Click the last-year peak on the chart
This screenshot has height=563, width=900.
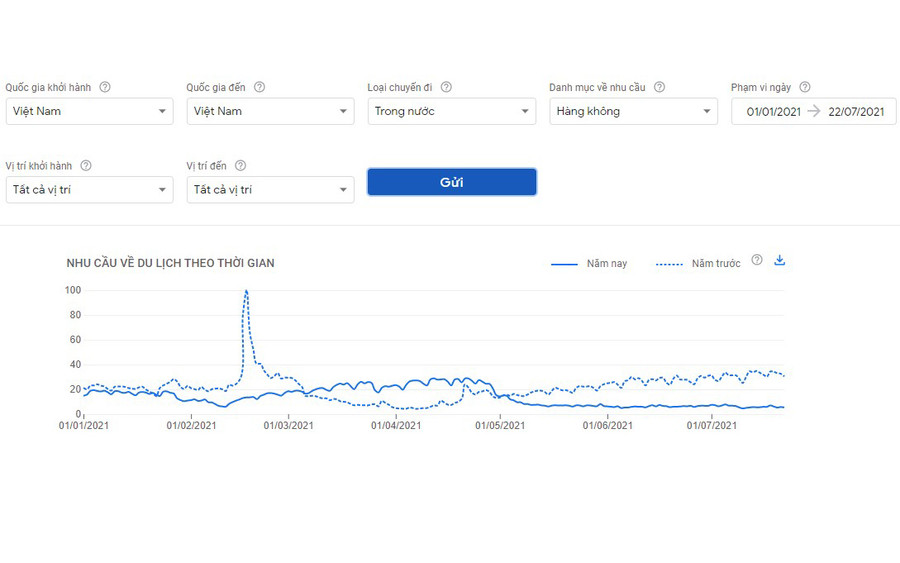(x=246, y=291)
